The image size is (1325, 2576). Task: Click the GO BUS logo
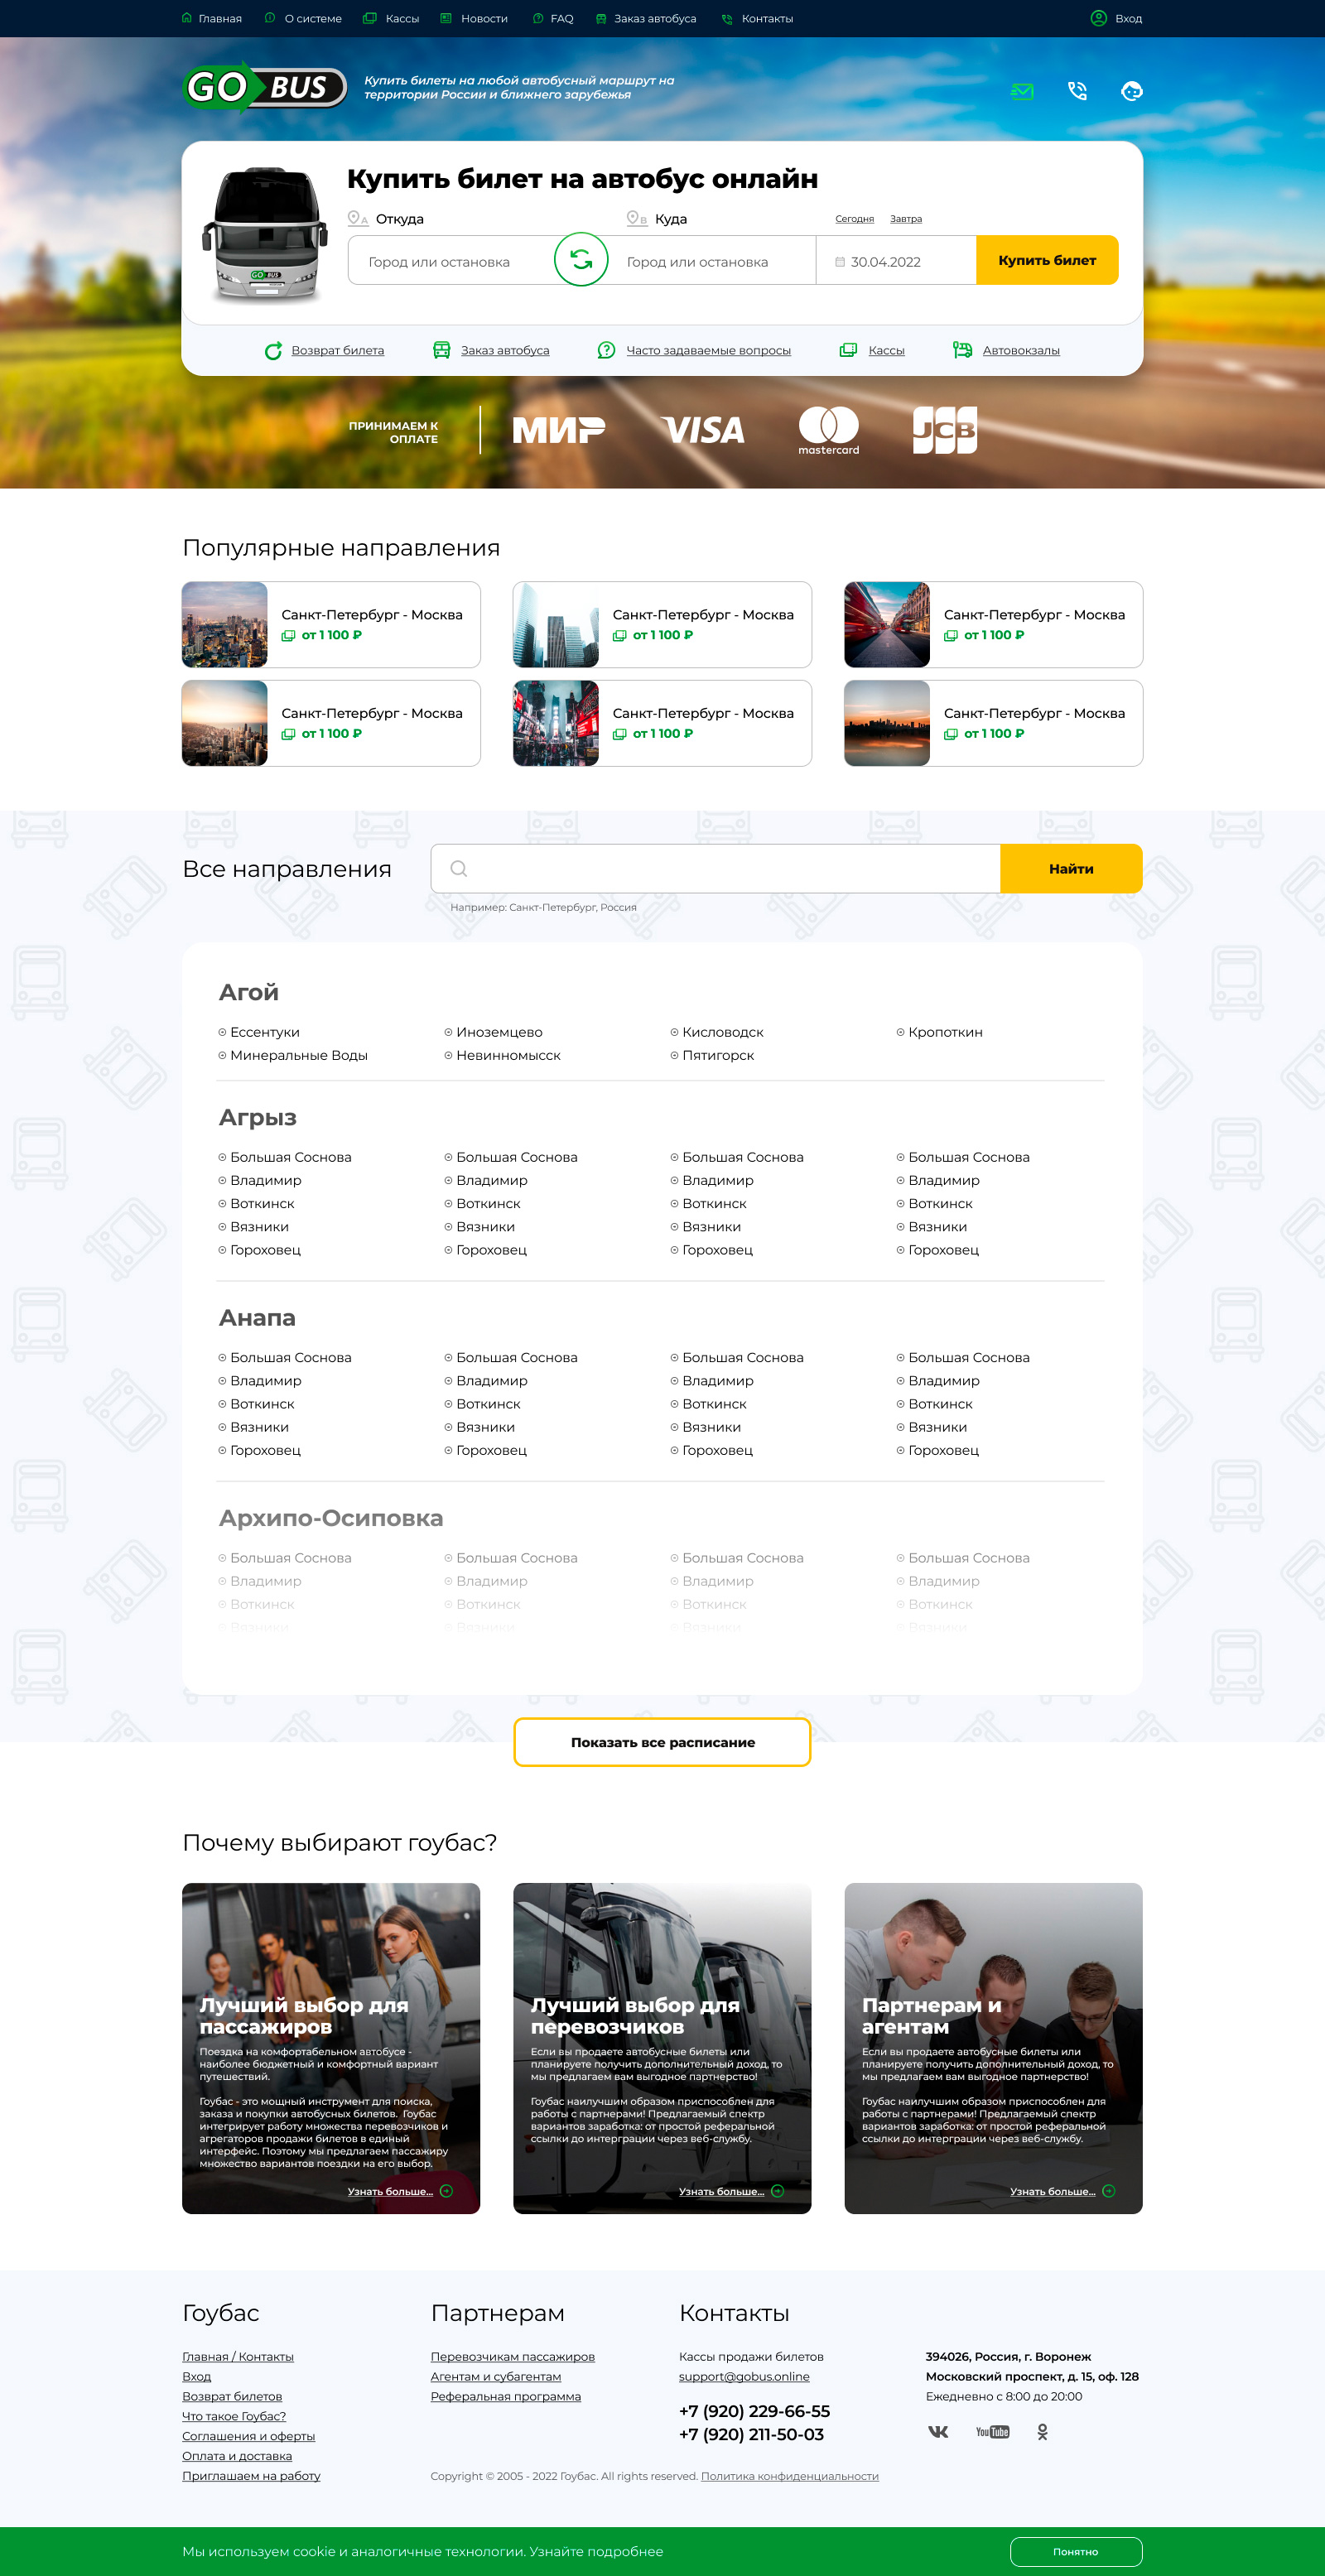click(265, 88)
